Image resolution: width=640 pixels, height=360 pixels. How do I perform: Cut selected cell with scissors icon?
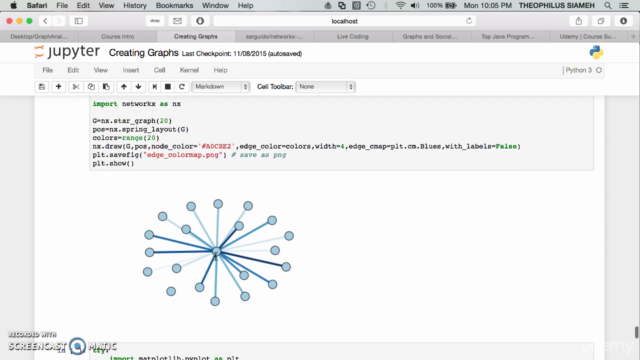point(76,87)
